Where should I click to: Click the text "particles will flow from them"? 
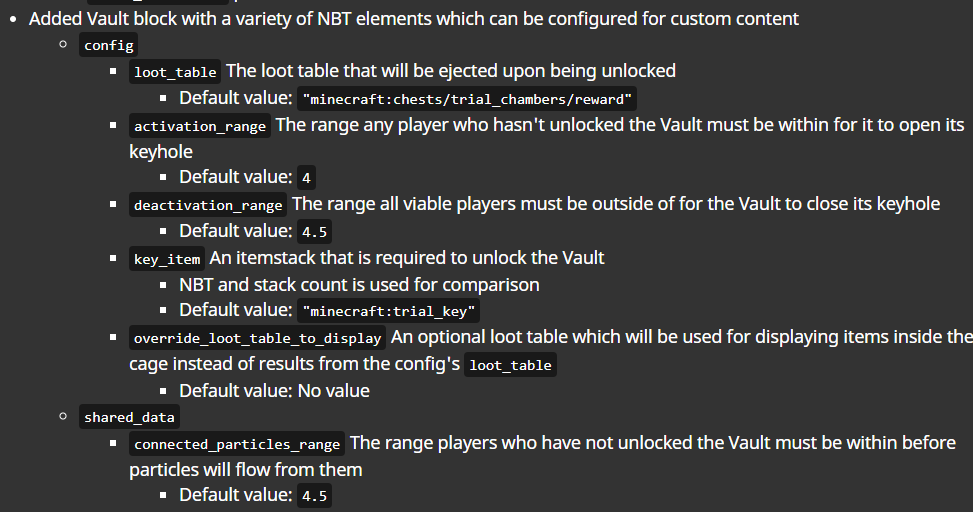tap(245, 469)
